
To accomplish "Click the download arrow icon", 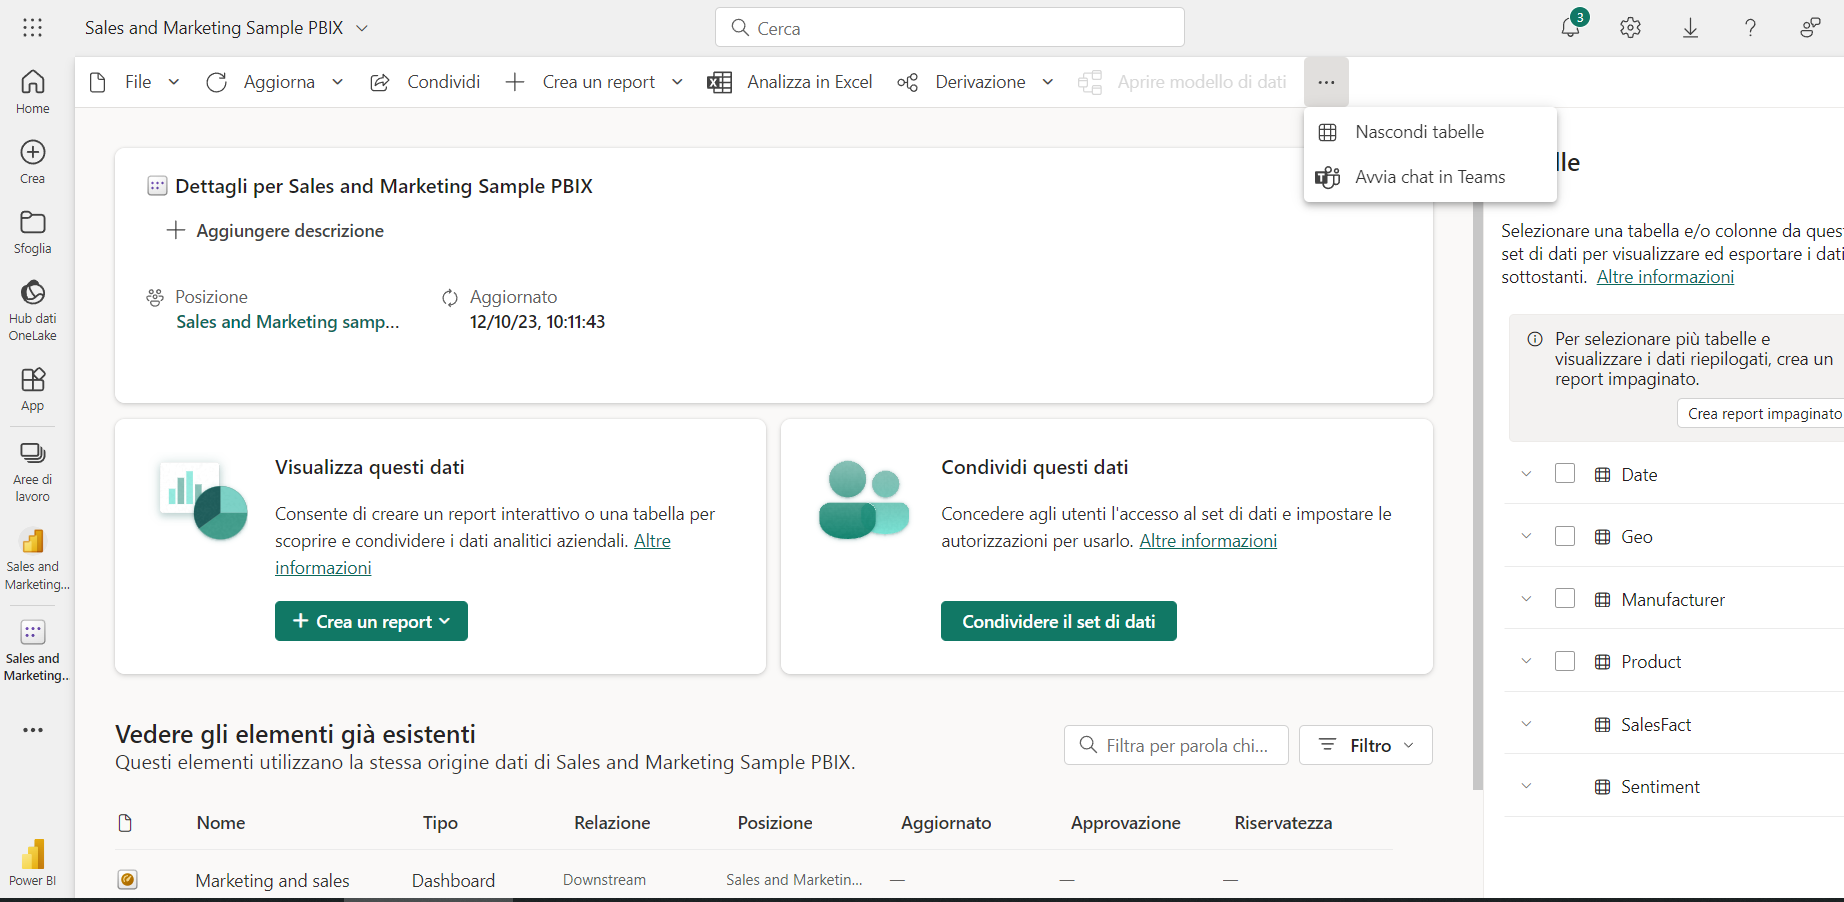I will point(1690,28).
